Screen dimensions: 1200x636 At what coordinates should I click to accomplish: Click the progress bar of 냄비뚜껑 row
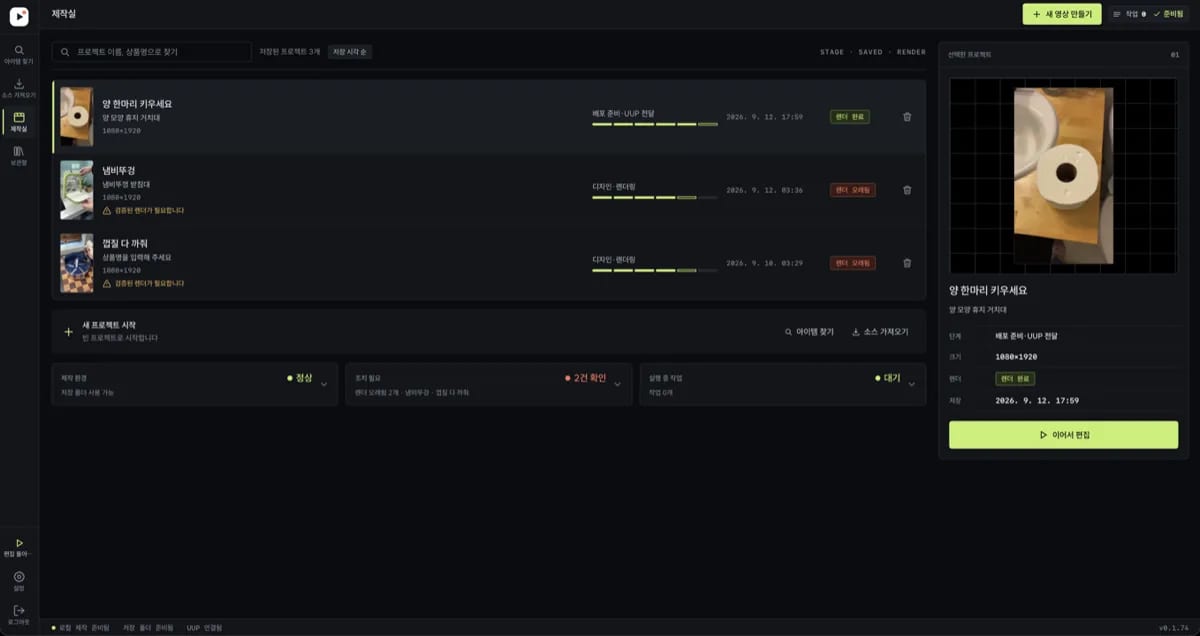pyautogui.click(x=655, y=198)
